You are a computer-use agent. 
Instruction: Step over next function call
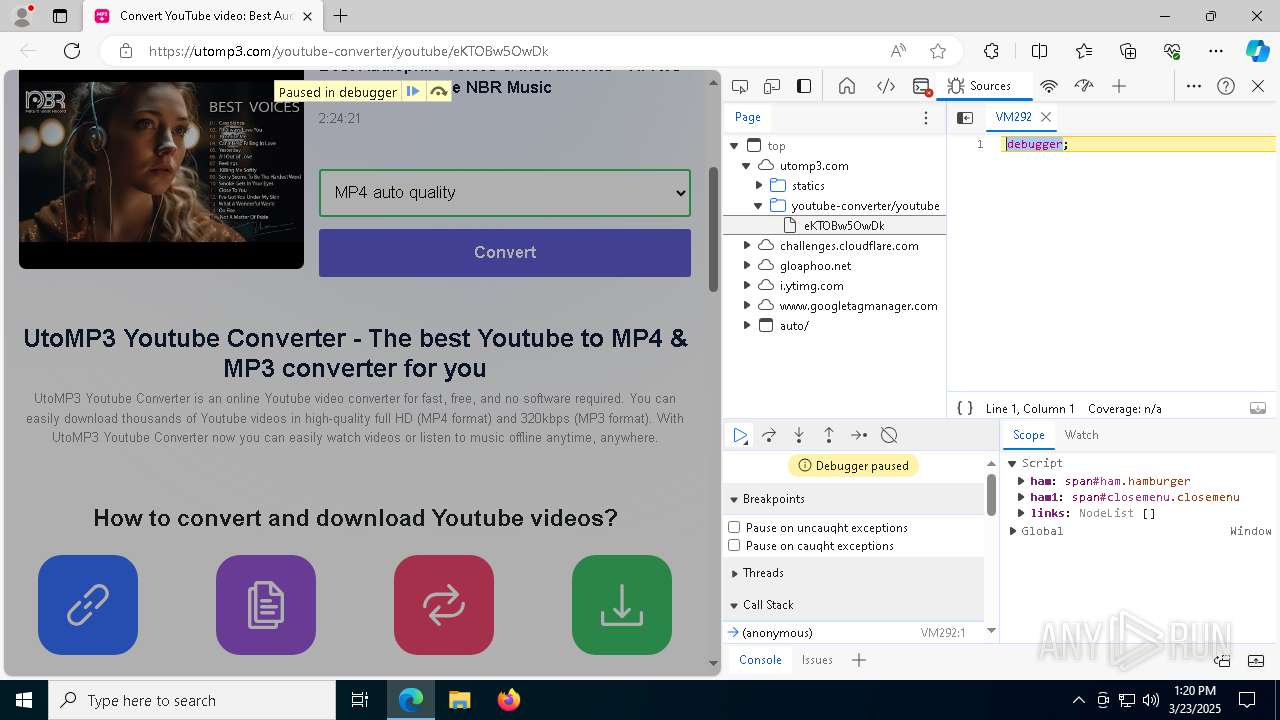point(769,435)
